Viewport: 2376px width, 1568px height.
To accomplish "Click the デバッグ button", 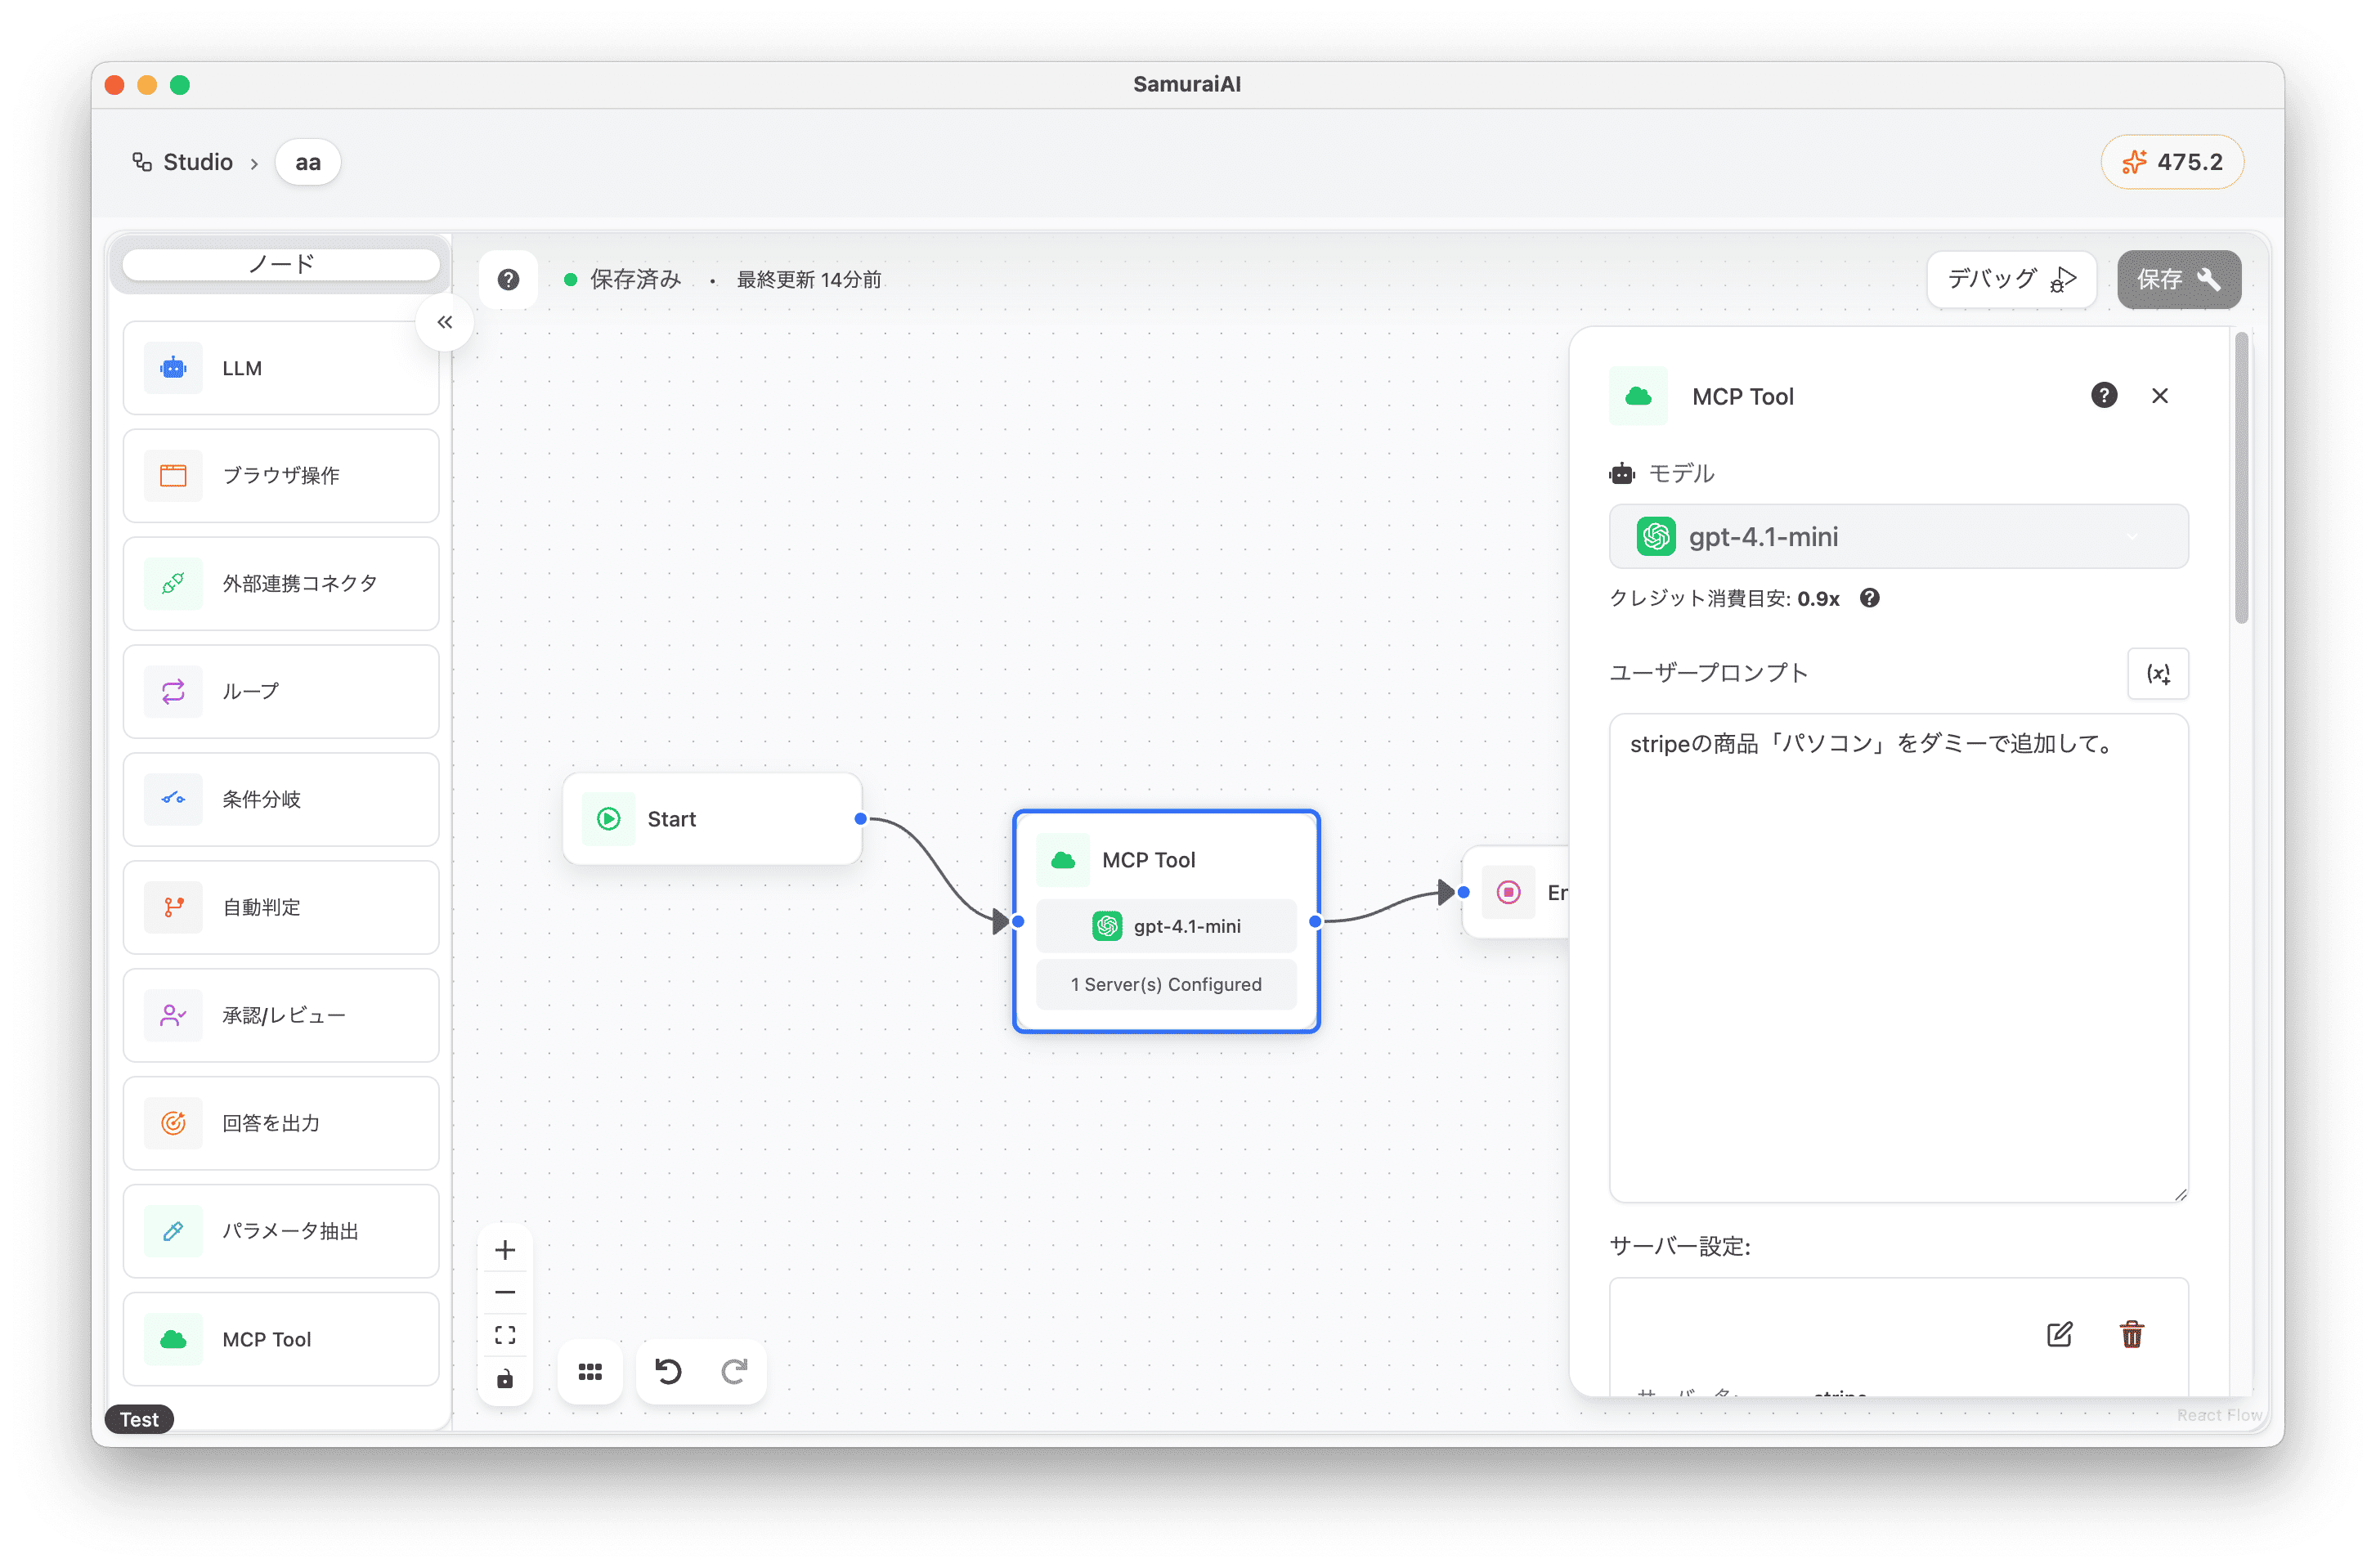I will click(2011, 279).
